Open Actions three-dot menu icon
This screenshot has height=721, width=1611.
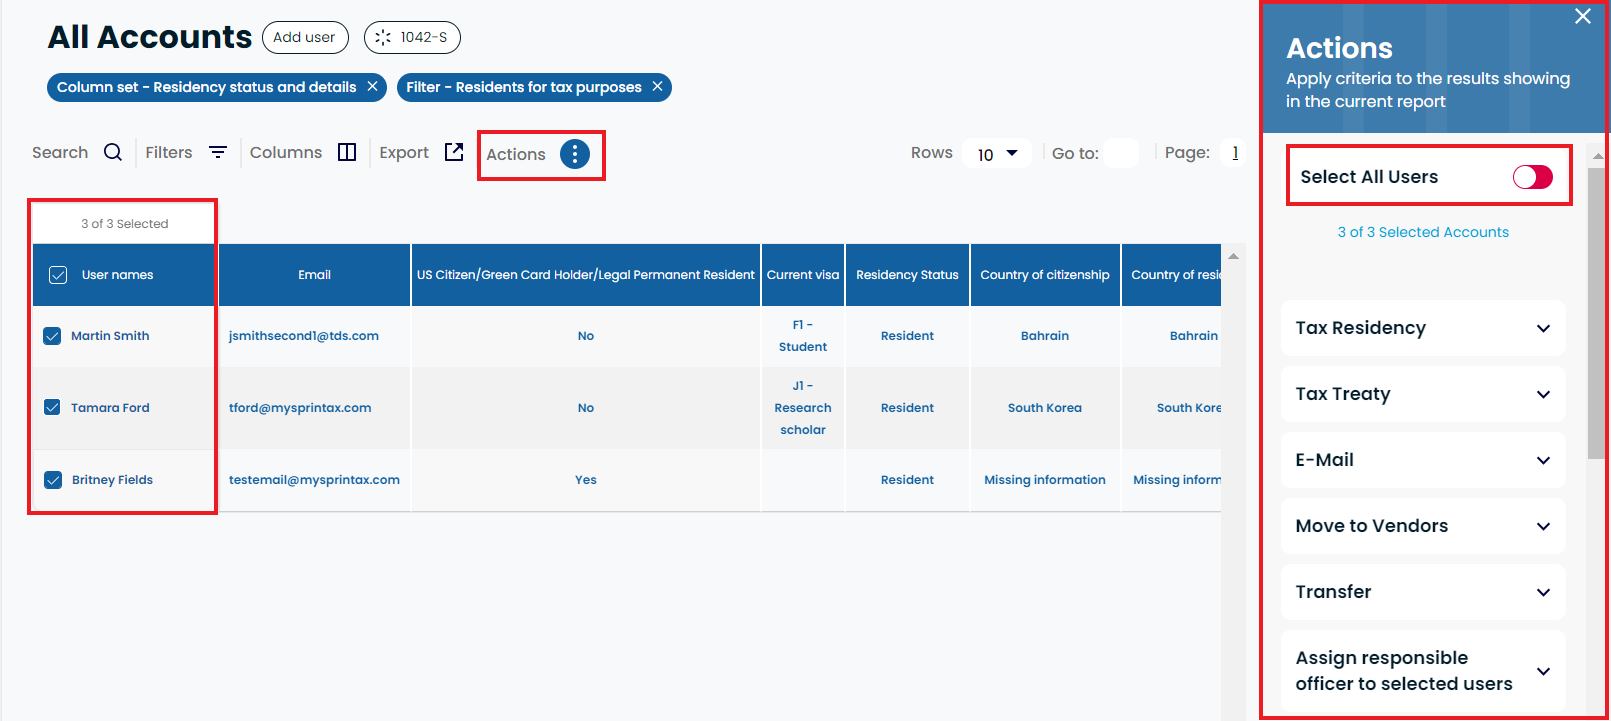tap(575, 154)
